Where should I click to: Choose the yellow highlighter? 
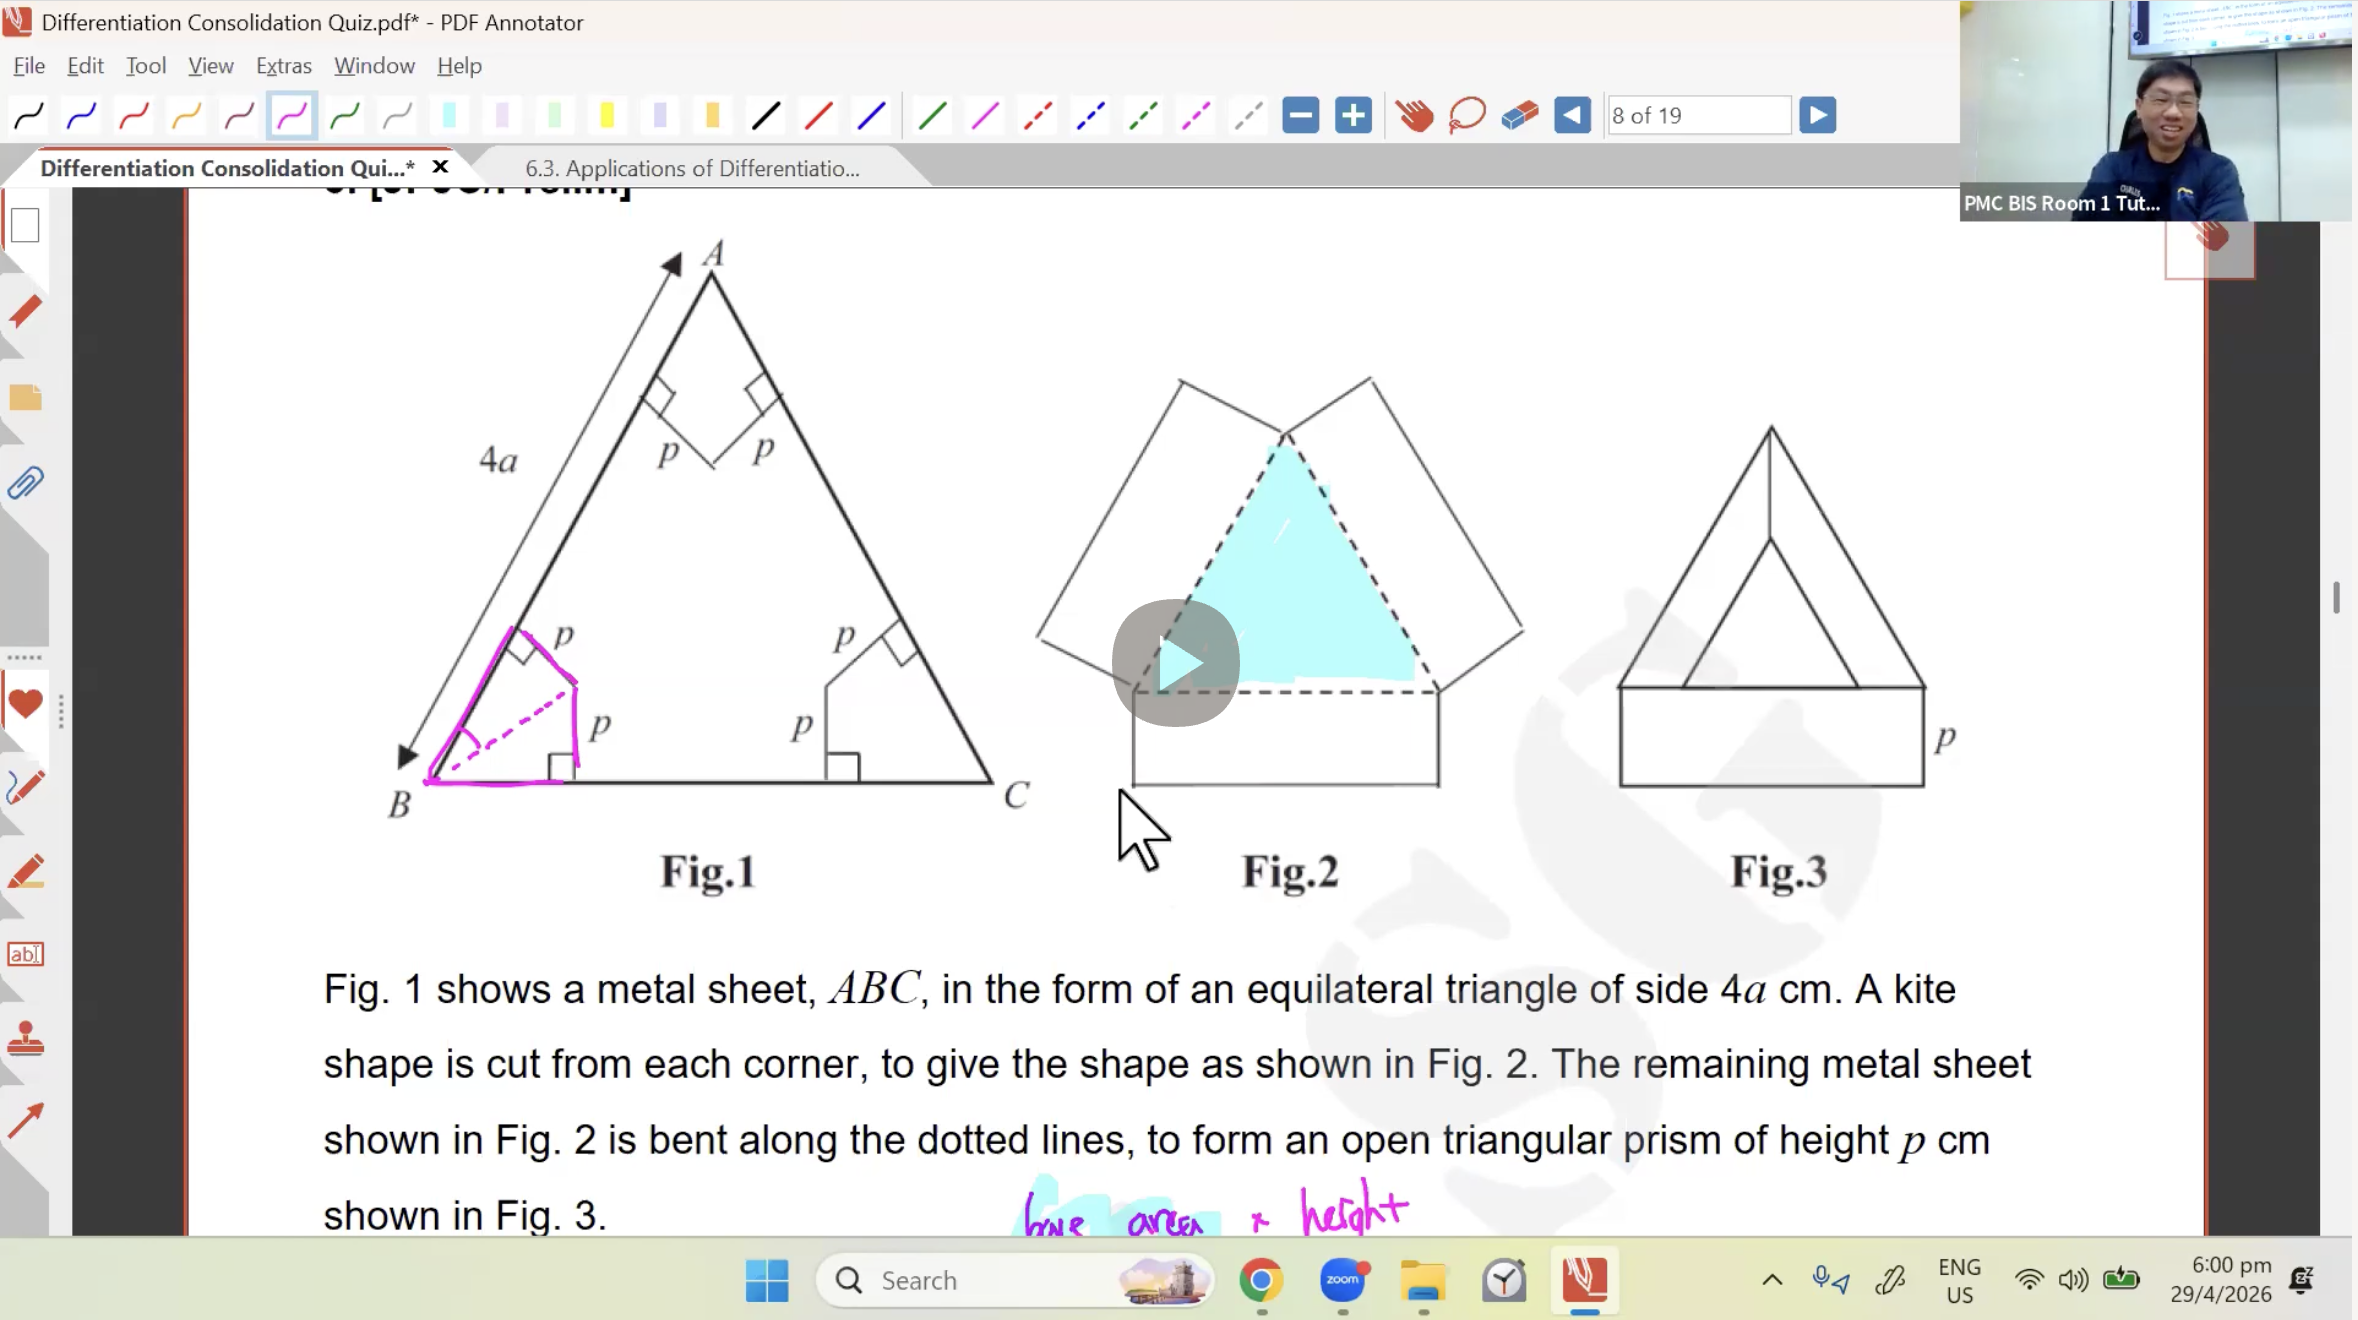tap(607, 116)
